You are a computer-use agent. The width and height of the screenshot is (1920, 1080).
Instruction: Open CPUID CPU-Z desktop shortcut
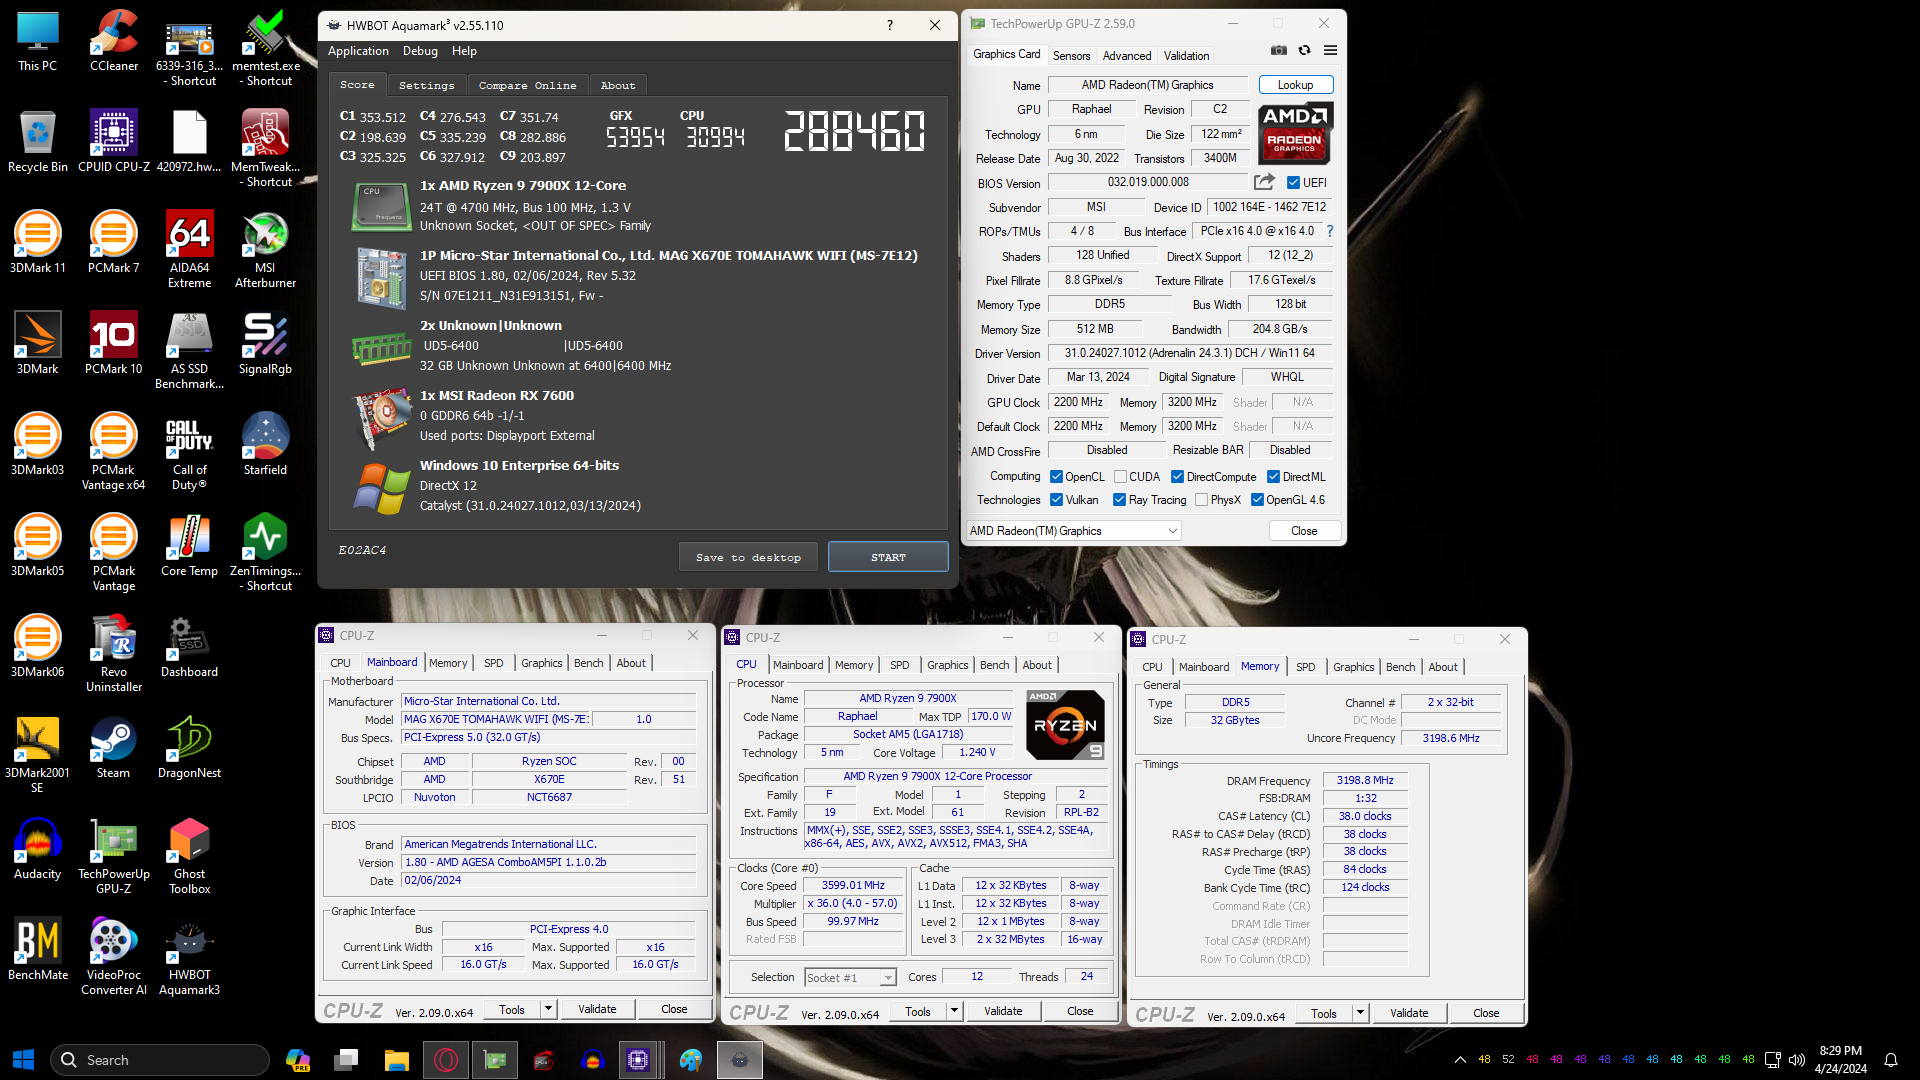pyautogui.click(x=114, y=141)
